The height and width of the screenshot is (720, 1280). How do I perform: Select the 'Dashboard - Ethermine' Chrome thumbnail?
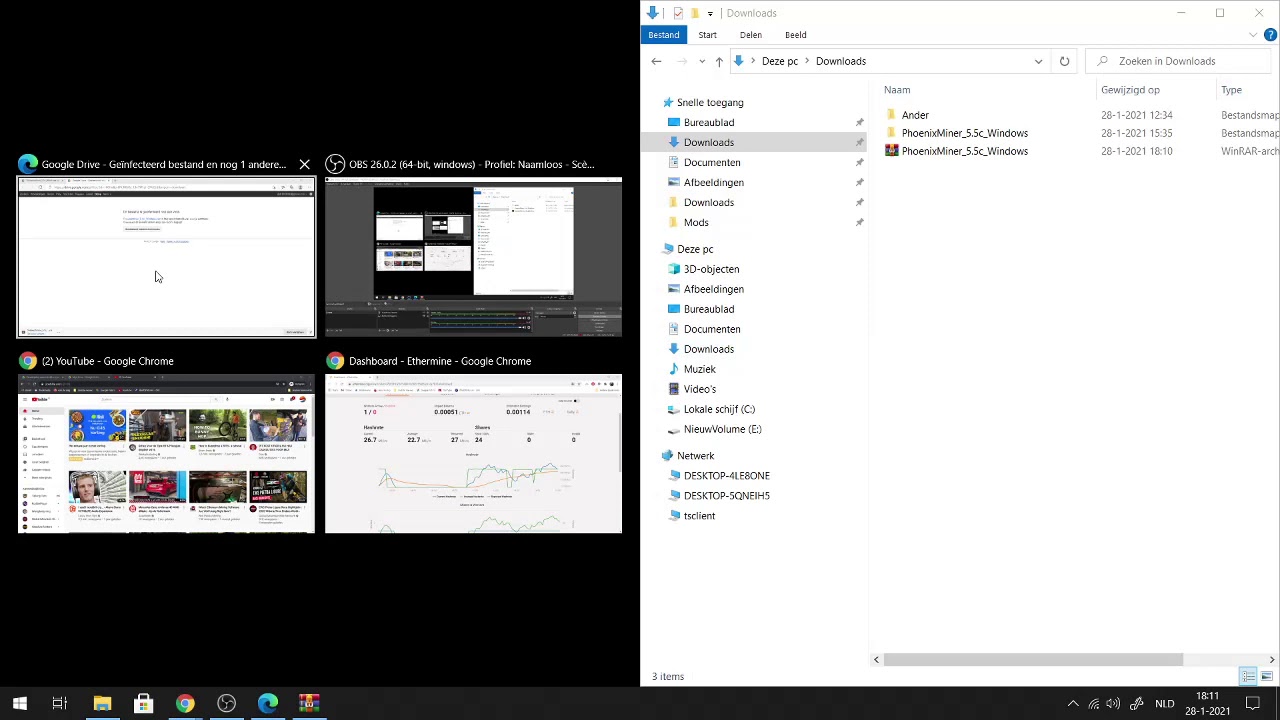point(473,454)
